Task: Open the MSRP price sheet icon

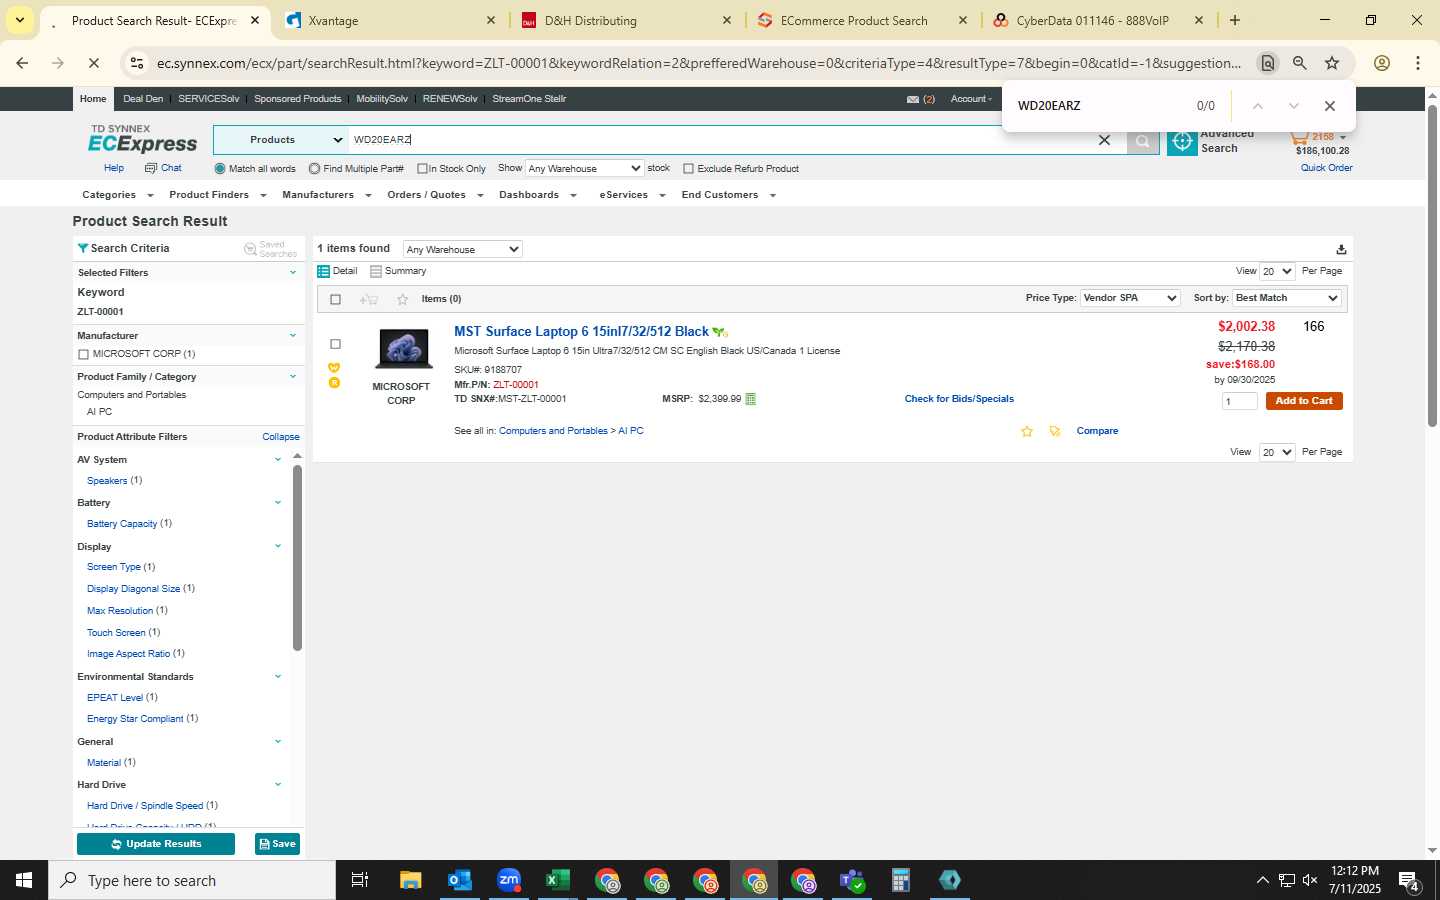Action: 750,399
